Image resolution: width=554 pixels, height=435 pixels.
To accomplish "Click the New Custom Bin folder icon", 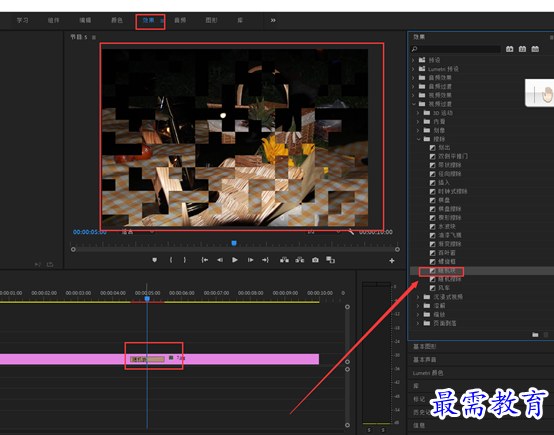I will point(535,335).
